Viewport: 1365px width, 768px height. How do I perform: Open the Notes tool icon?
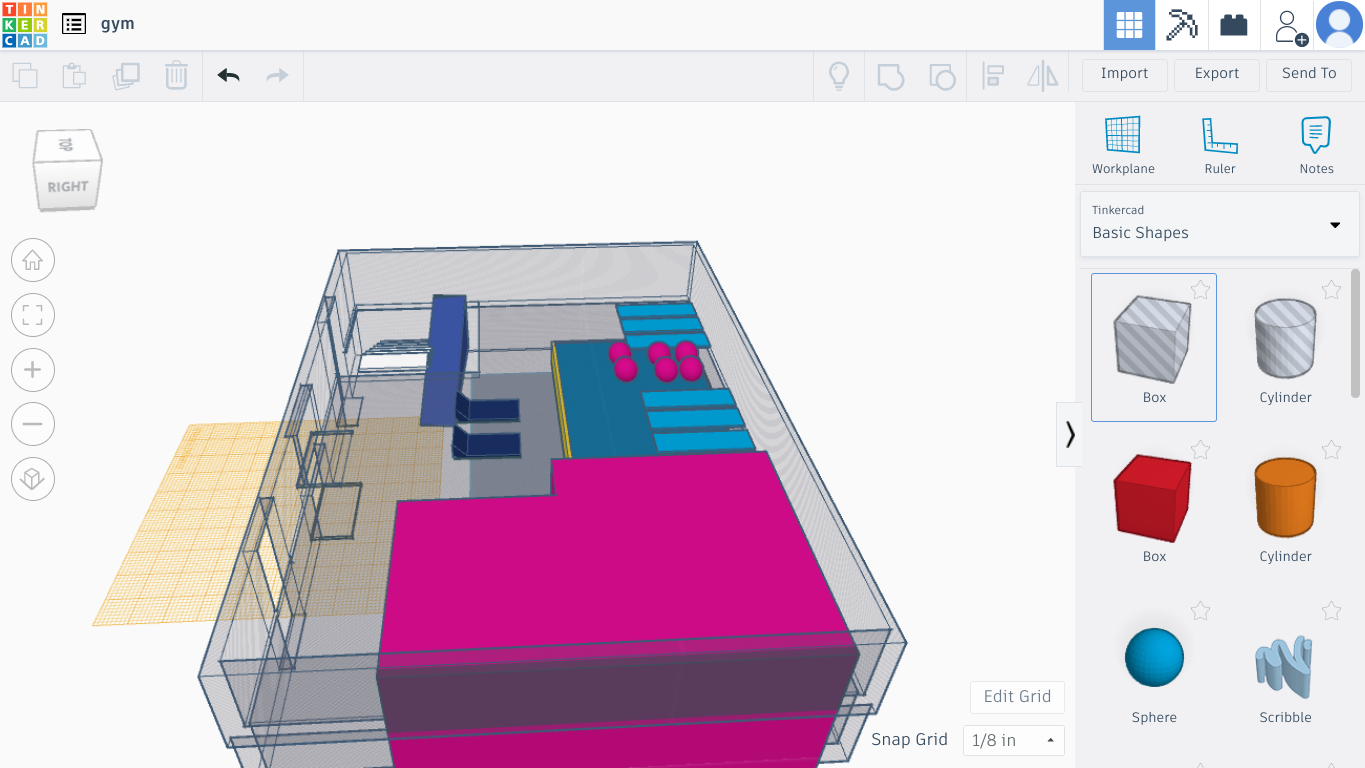pyautogui.click(x=1316, y=133)
